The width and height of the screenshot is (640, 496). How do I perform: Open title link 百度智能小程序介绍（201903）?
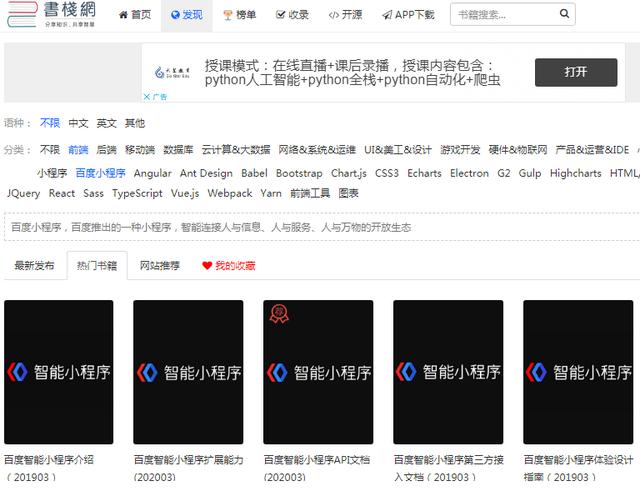(x=49, y=468)
